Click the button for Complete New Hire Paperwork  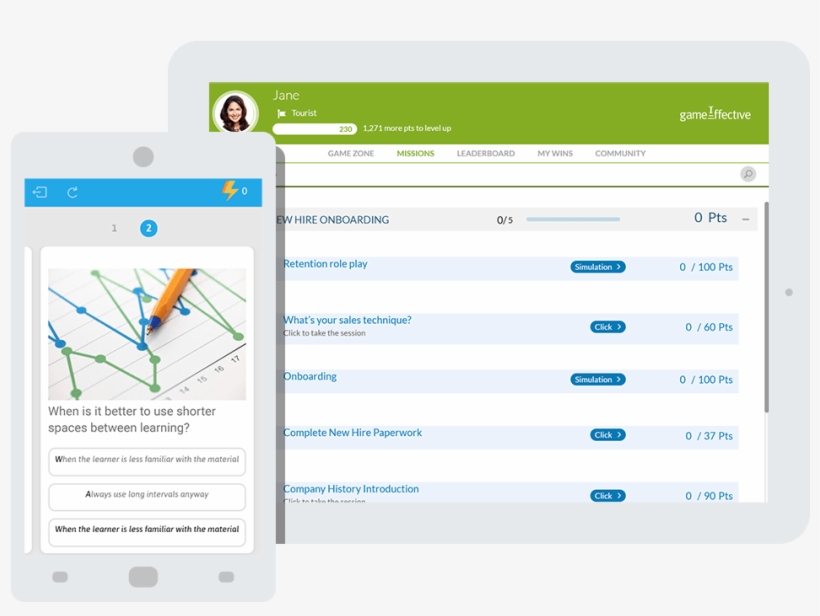tap(608, 435)
